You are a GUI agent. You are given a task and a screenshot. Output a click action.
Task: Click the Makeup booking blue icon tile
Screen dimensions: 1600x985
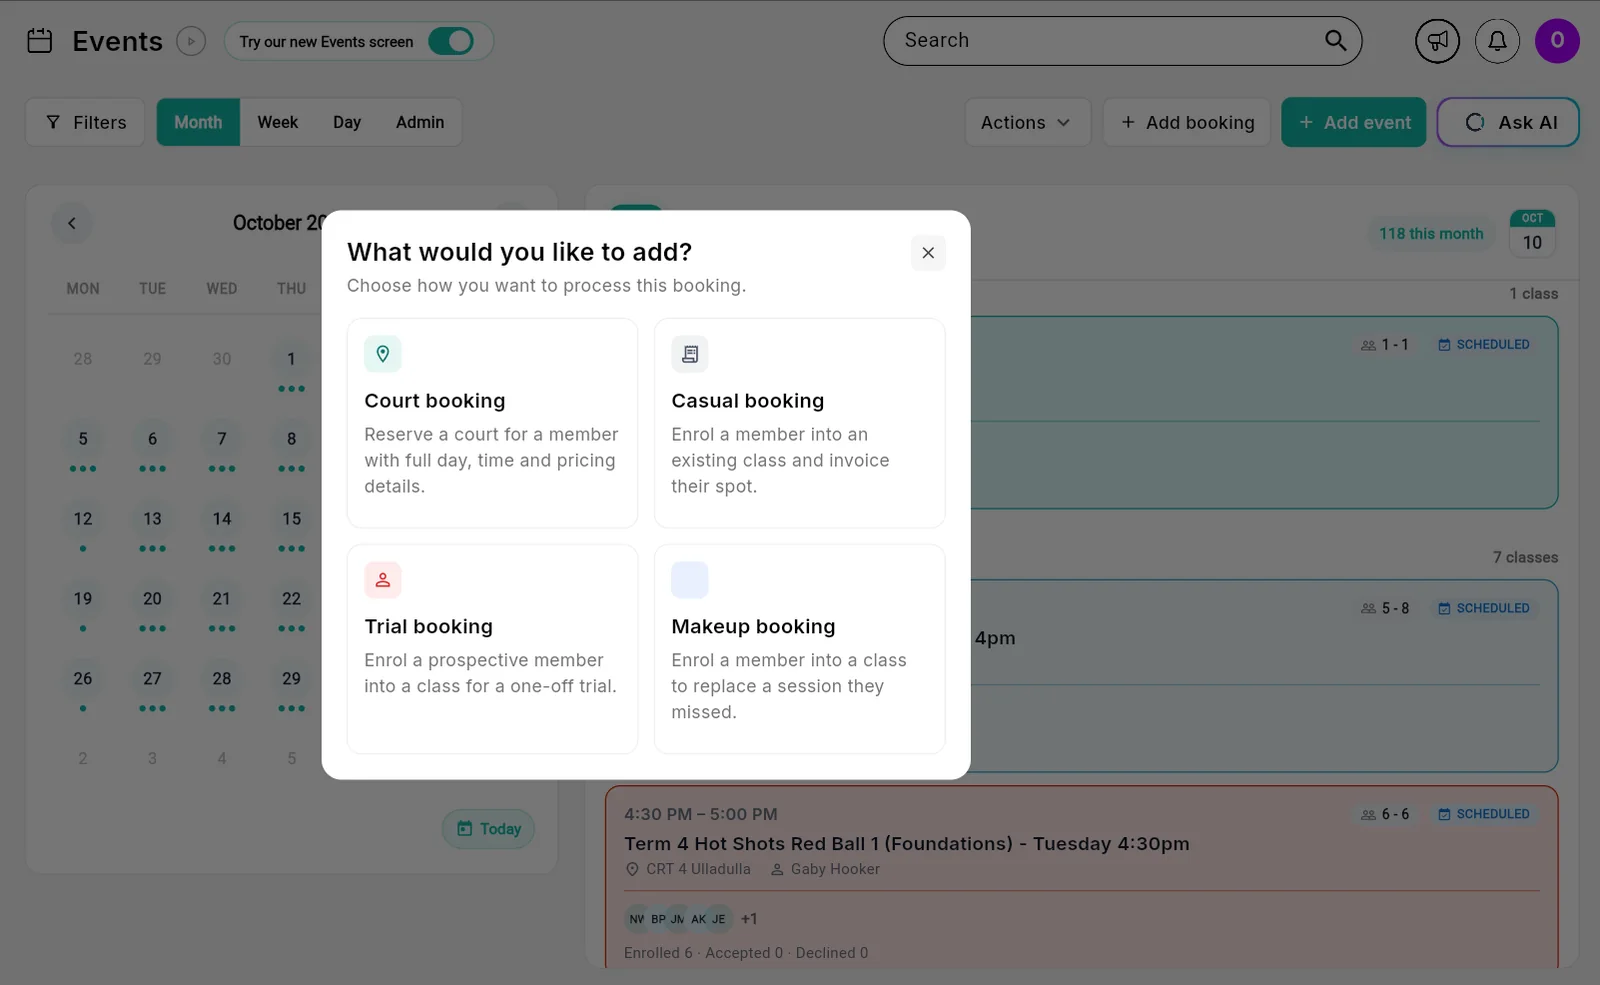(690, 580)
